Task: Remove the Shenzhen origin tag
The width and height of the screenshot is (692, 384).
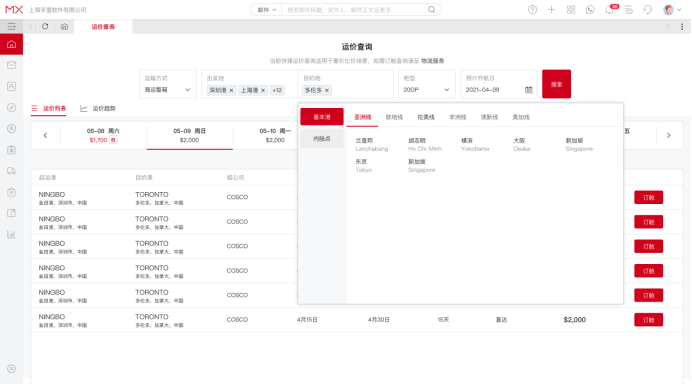Action: [x=231, y=90]
